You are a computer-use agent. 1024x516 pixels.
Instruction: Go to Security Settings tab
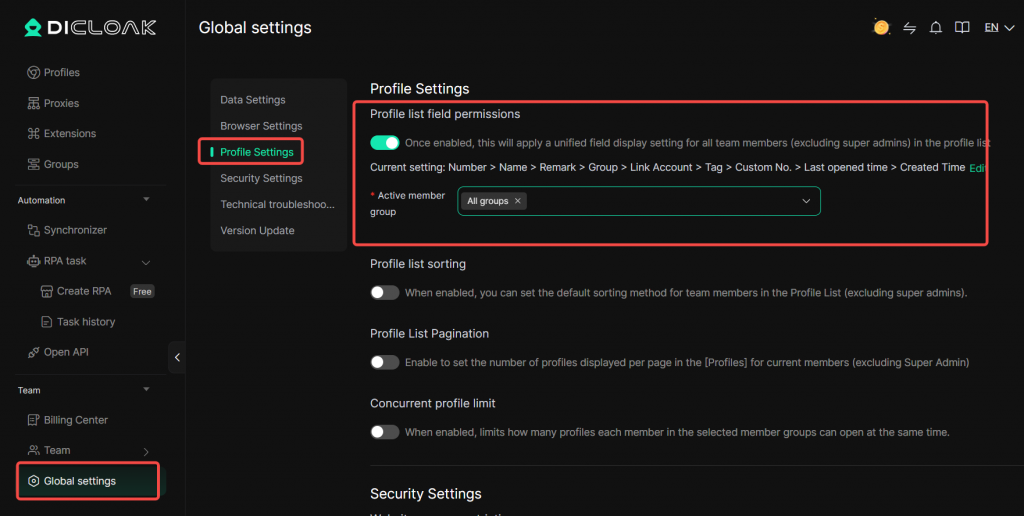(261, 178)
